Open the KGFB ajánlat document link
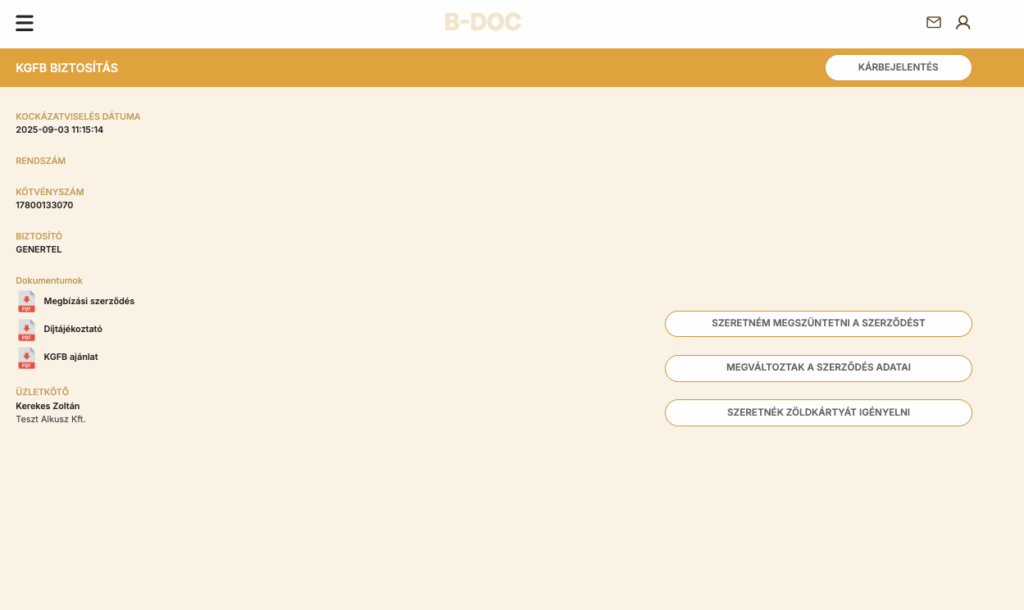 (x=71, y=357)
